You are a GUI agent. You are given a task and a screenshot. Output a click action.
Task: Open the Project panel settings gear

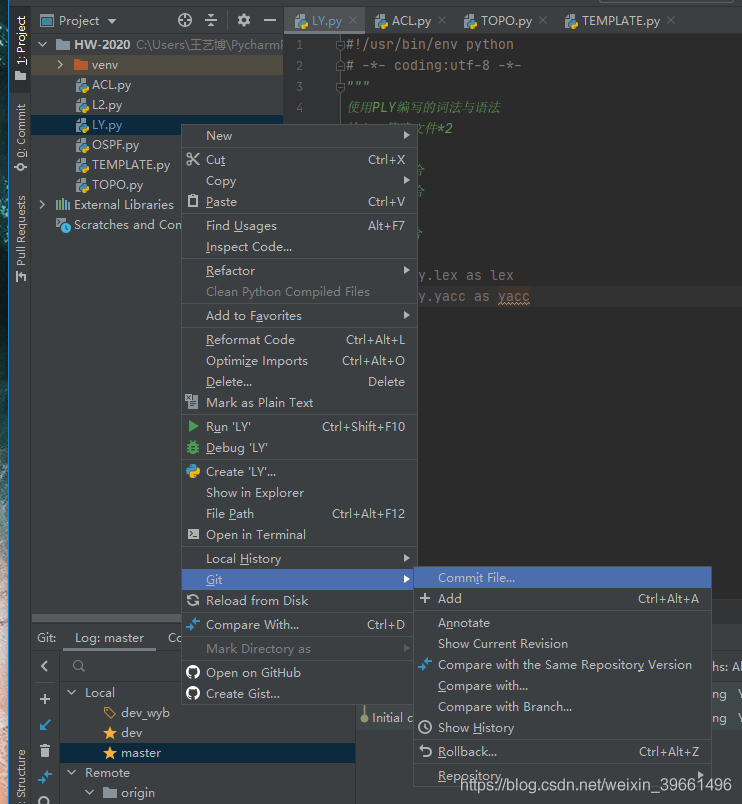(x=244, y=20)
